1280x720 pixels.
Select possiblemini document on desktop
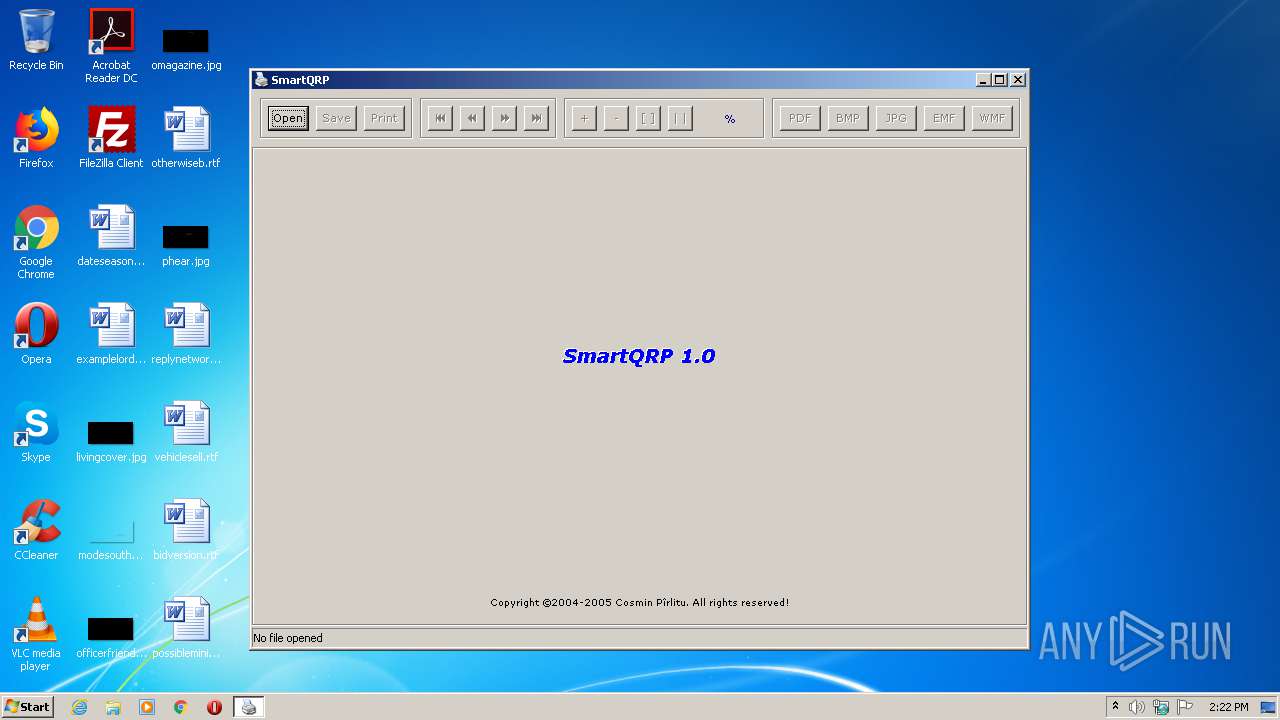coord(186,629)
